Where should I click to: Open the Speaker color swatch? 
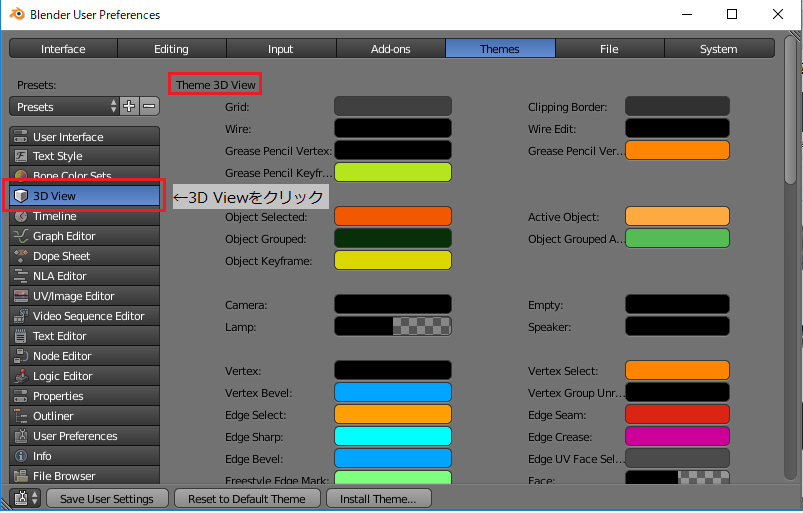(x=677, y=326)
